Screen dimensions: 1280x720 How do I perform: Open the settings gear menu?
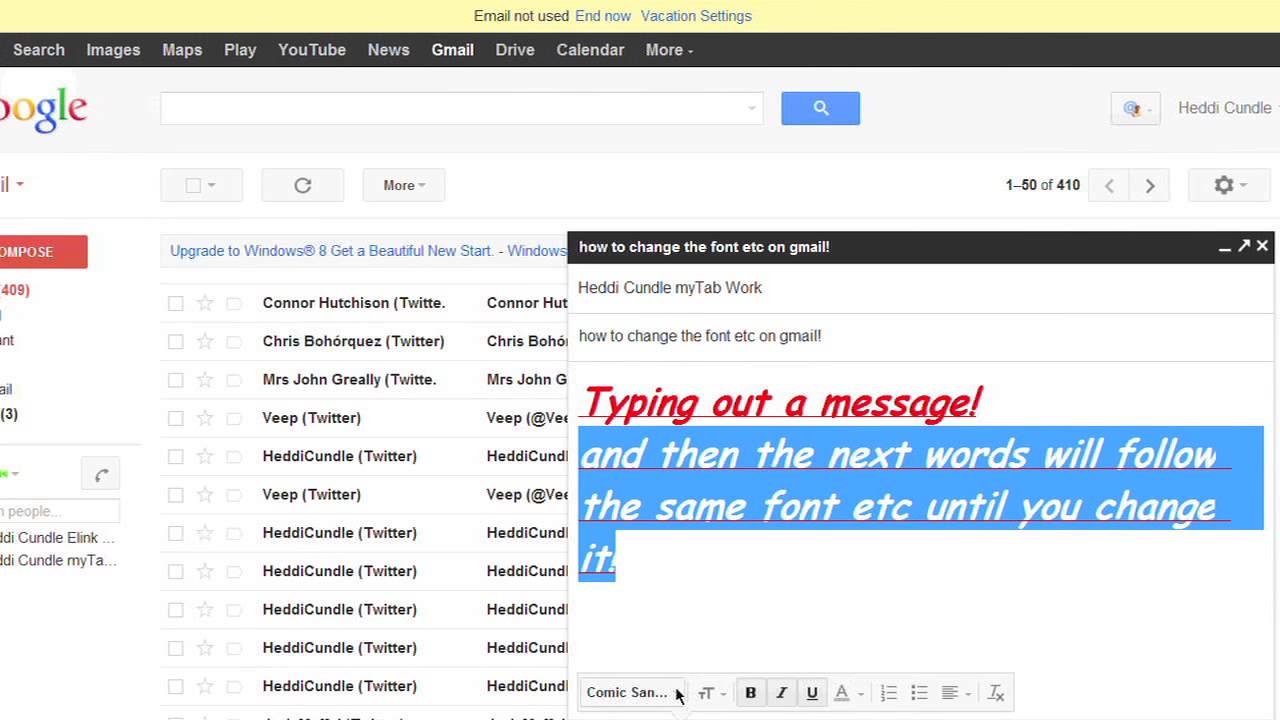[1229, 185]
